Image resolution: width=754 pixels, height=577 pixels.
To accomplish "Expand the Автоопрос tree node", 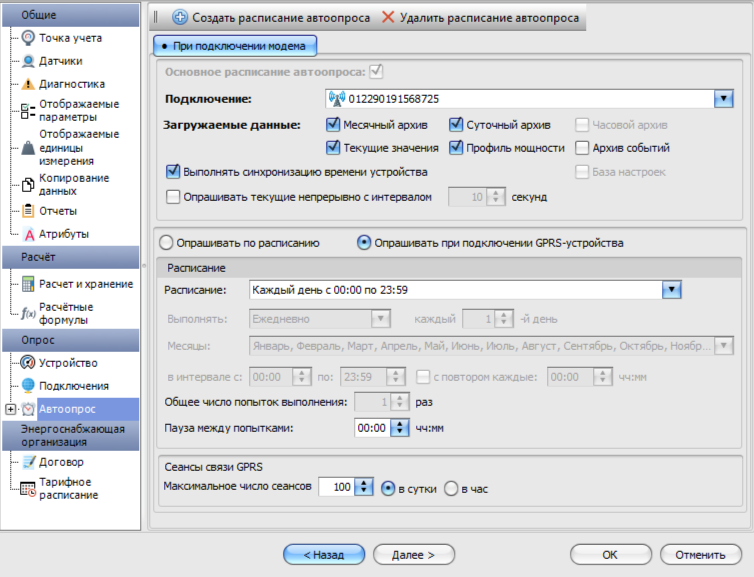I will [10, 409].
